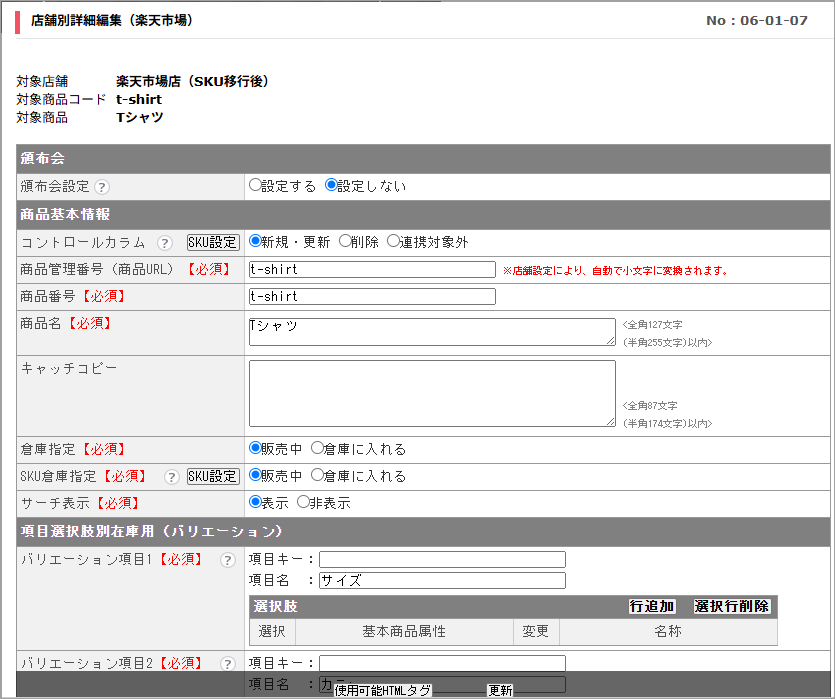Click the 変更 column header
The height and width of the screenshot is (699, 835).
pyautogui.click(x=536, y=631)
